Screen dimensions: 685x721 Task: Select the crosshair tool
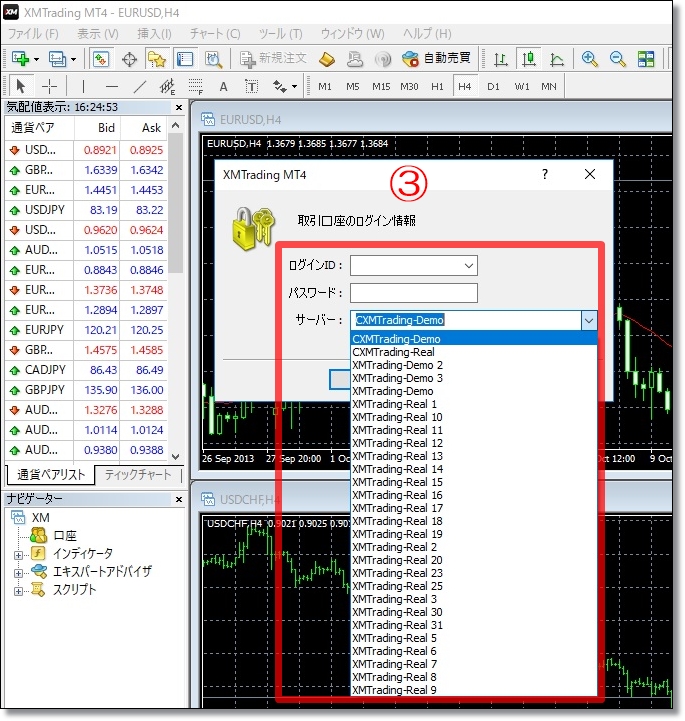pos(49,86)
